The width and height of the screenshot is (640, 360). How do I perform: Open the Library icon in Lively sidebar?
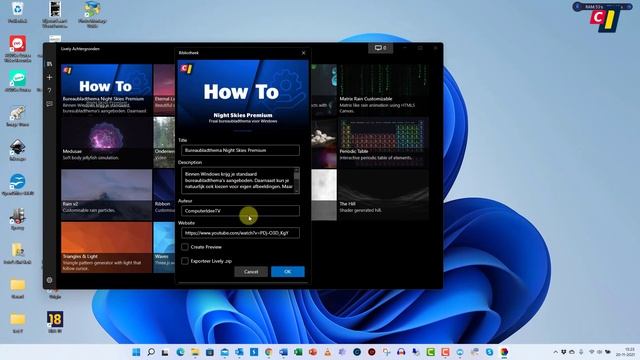49,64
